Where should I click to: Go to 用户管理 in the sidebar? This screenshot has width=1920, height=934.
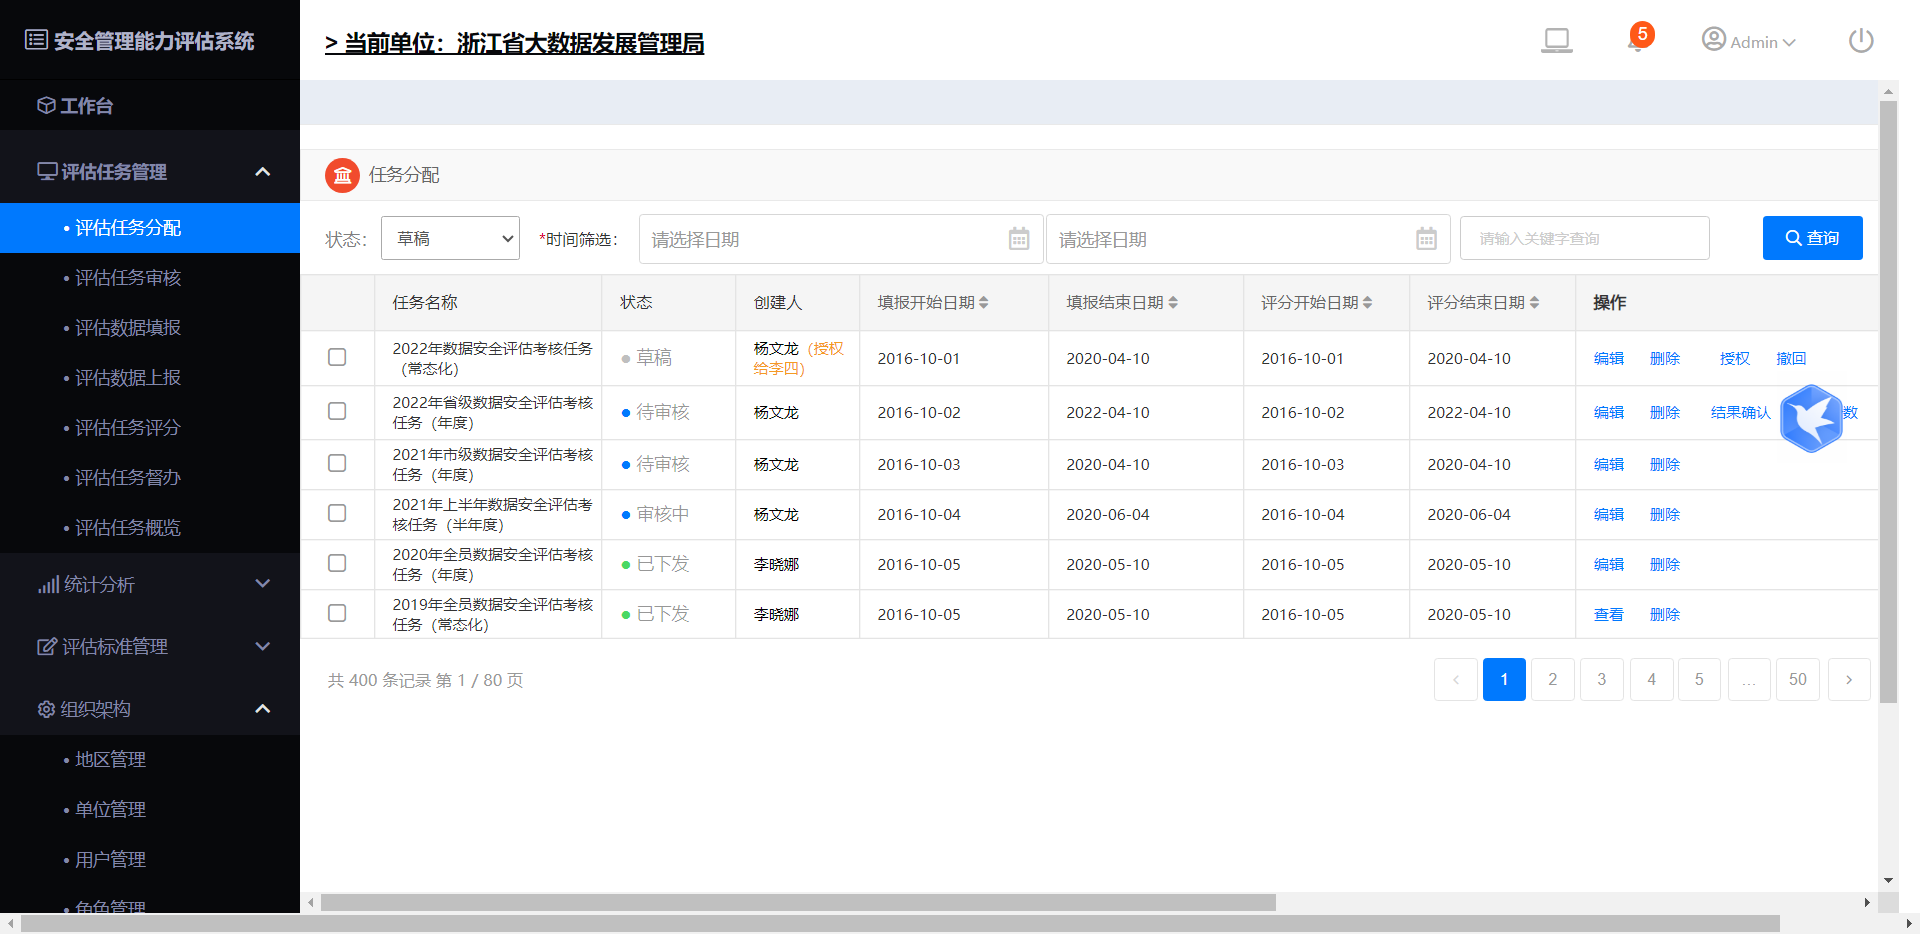150,860
